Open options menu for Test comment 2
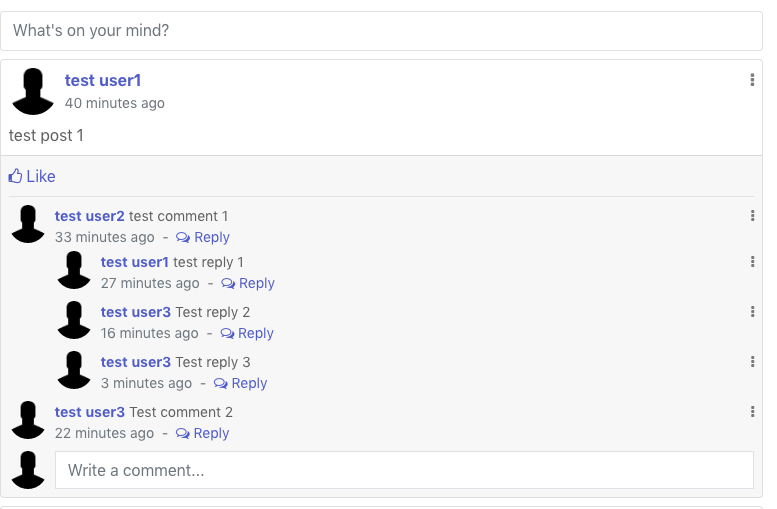The height and width of the screenshot is (509, 777). (x=752, y=411)
